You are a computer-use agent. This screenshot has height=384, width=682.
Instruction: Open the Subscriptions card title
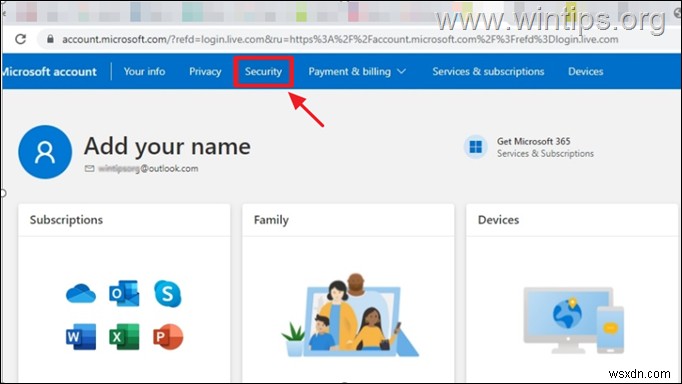[66, 220]
